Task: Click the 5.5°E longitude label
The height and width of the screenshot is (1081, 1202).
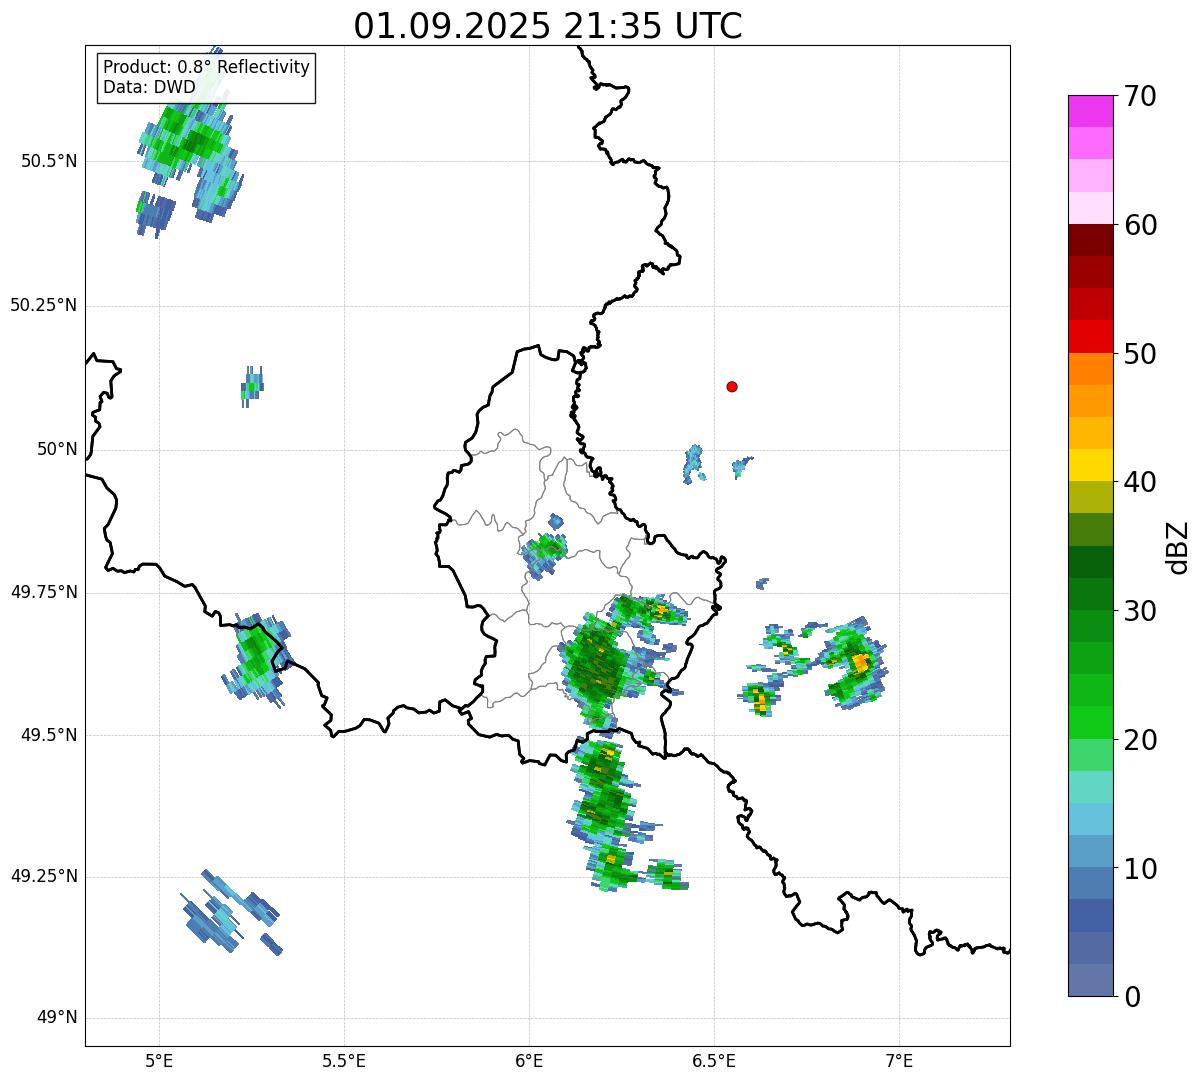Action: 344,1060
